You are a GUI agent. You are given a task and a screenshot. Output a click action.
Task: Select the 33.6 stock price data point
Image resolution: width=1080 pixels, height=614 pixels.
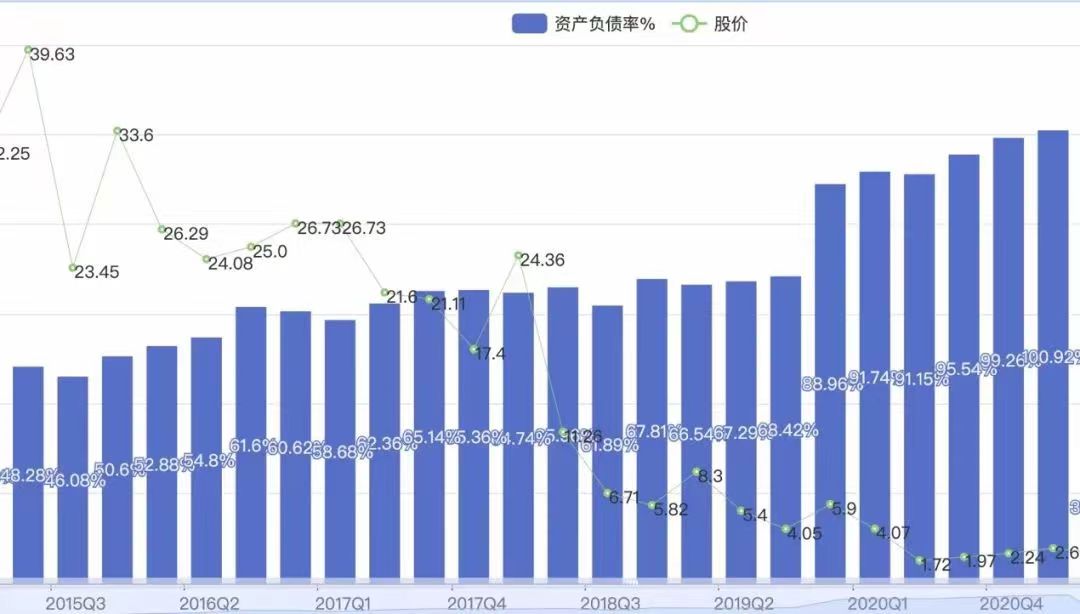coord(117,131)
